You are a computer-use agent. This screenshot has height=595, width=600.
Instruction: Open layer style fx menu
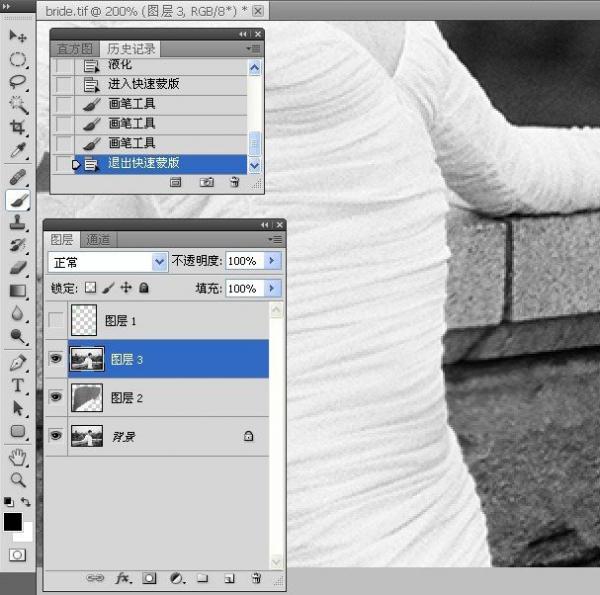(x=123, y=578)
